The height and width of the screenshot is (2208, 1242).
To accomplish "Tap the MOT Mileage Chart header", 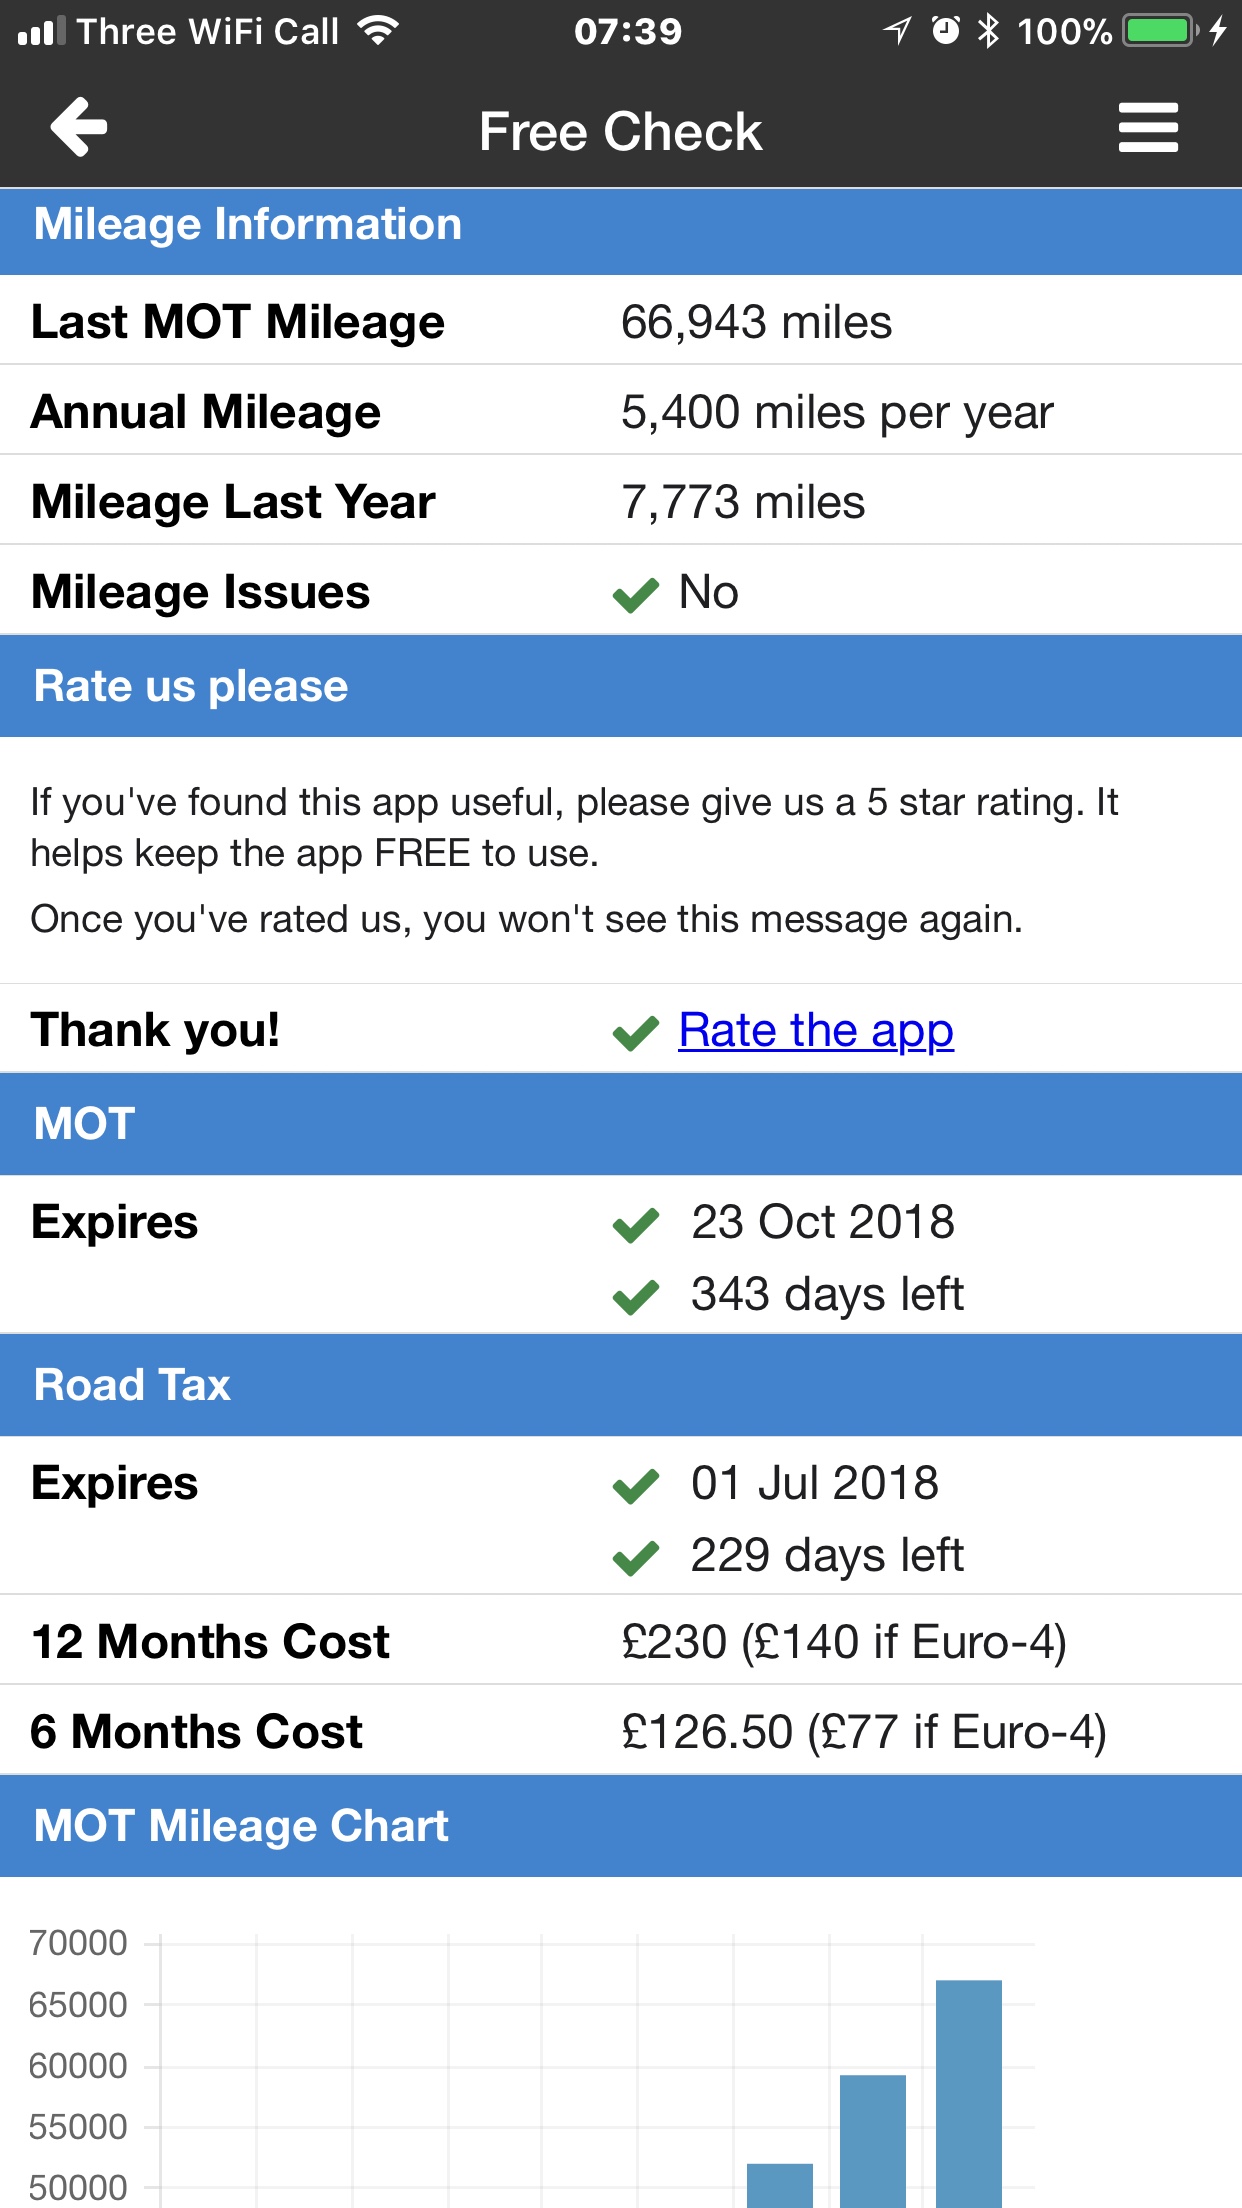I will (620, 1826).
